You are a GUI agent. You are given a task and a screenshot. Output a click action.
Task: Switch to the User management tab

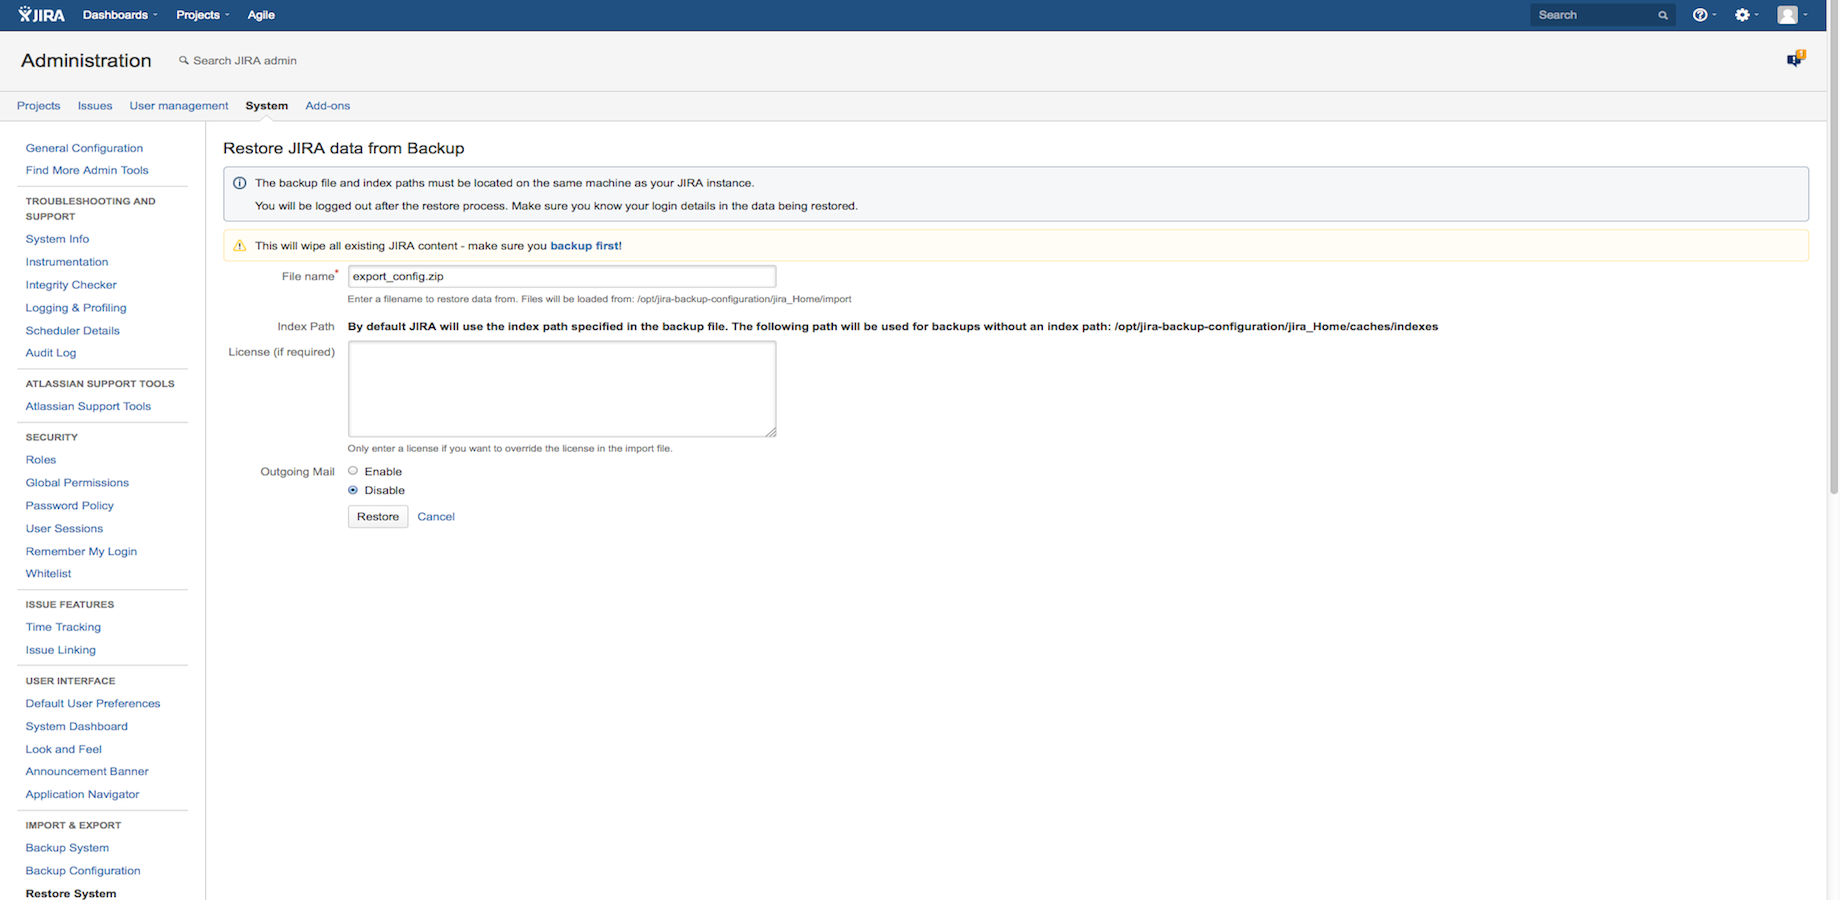point(179,106)
